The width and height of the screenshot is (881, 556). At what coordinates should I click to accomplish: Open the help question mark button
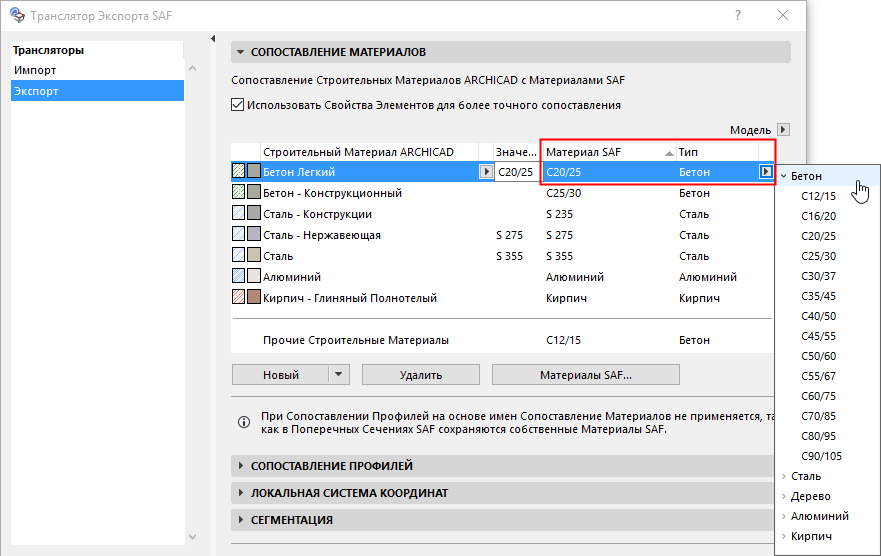[x=738, y=15]
